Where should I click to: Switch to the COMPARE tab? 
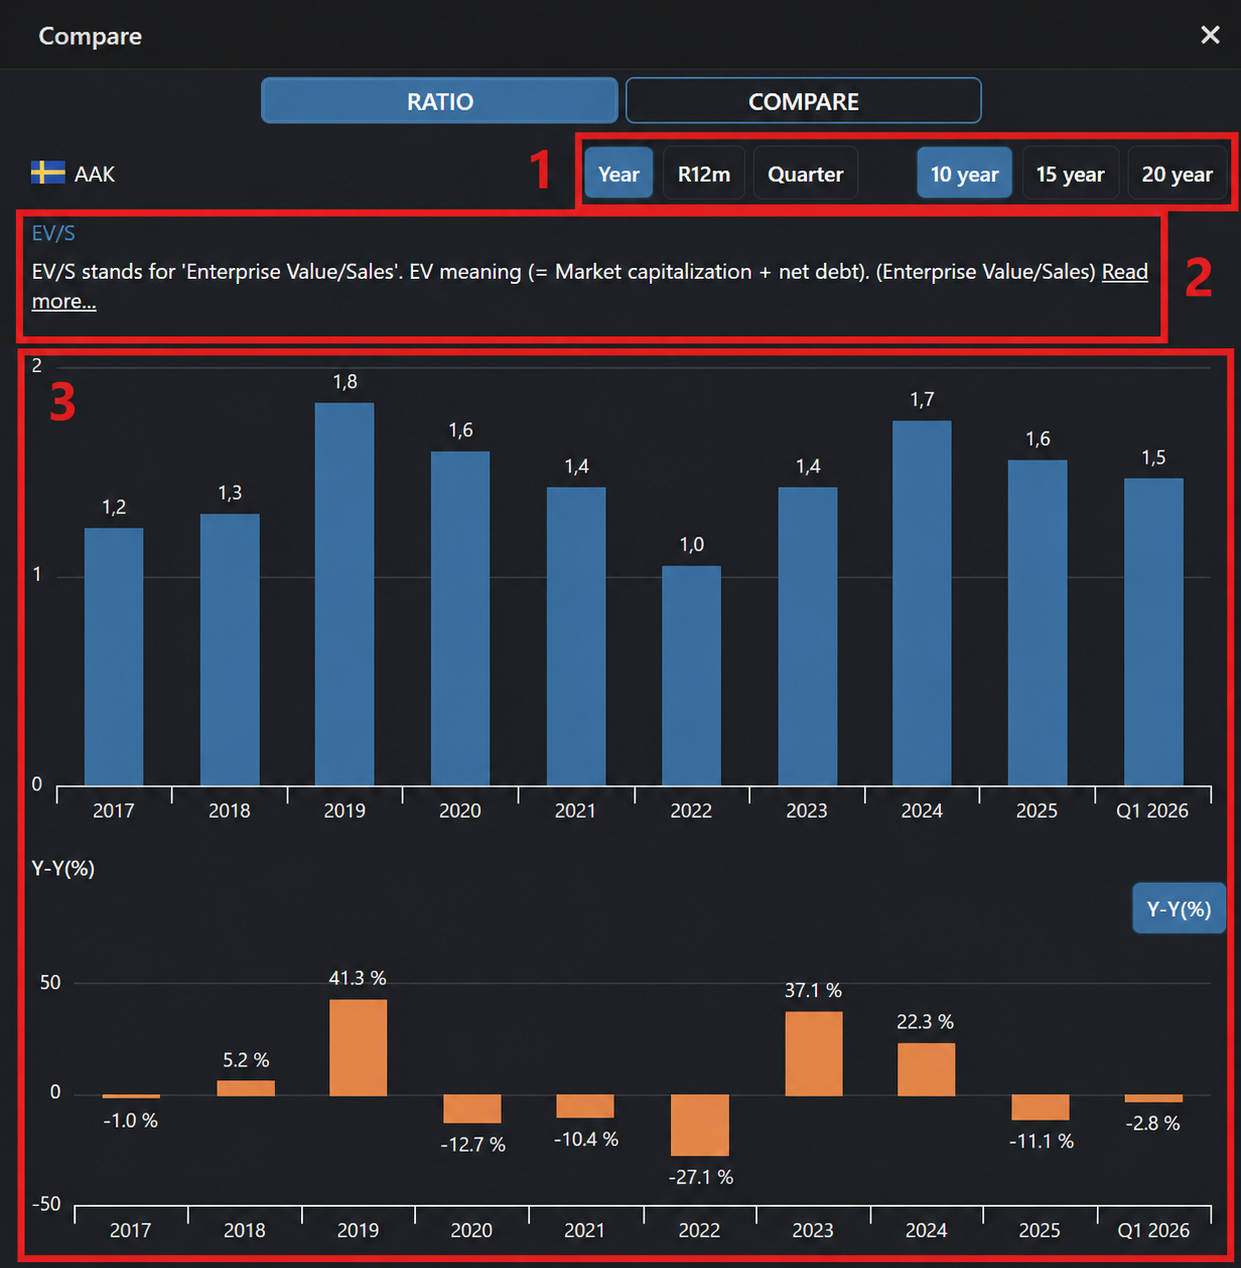pos(803,101)
